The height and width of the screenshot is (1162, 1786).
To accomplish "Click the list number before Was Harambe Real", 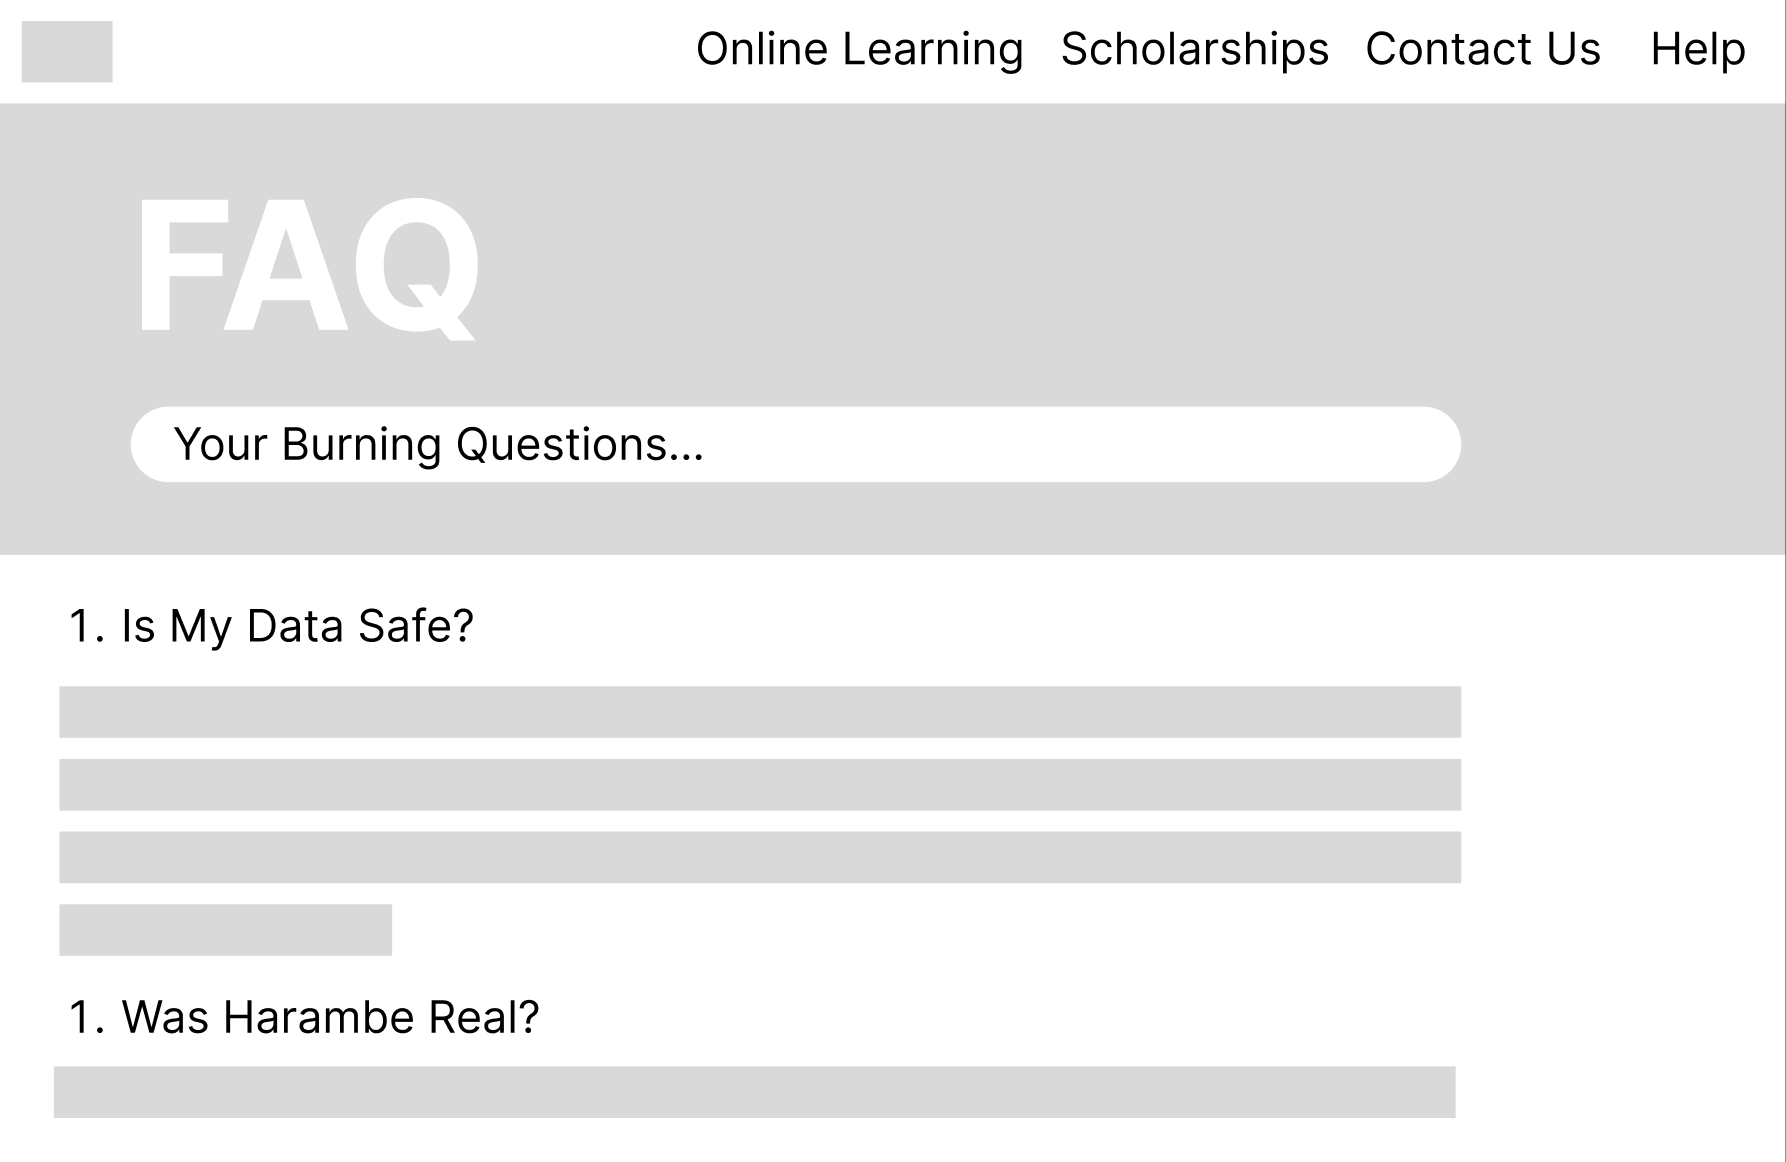I will [x=85, y=1018].
